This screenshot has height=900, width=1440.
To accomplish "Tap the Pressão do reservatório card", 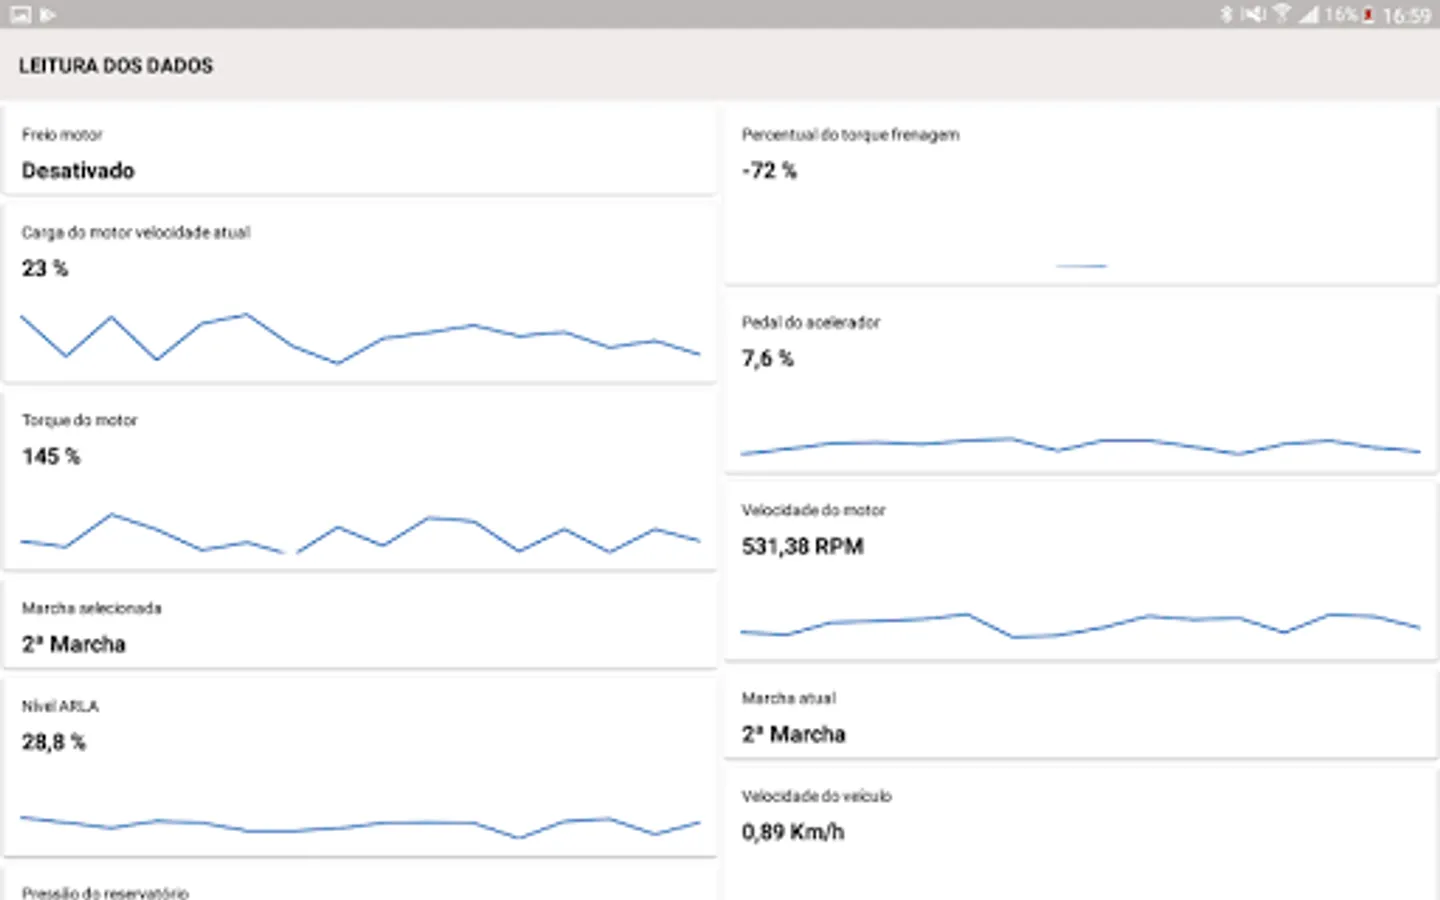I will (360, 890).
